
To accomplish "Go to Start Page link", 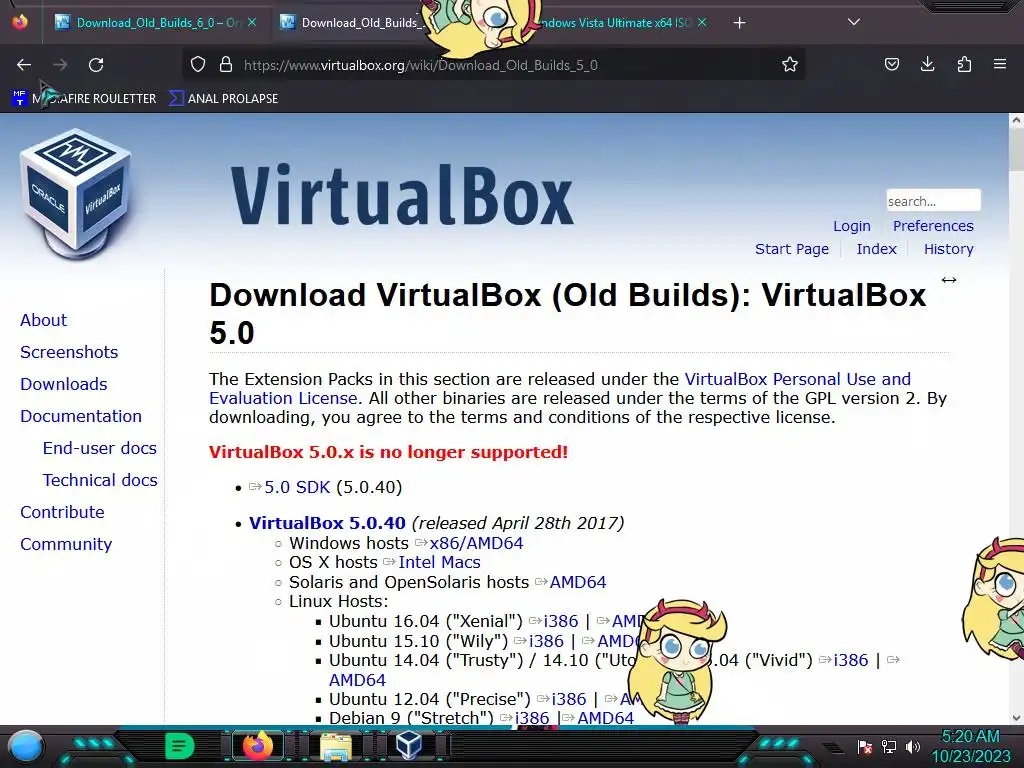I will (792, 249).
